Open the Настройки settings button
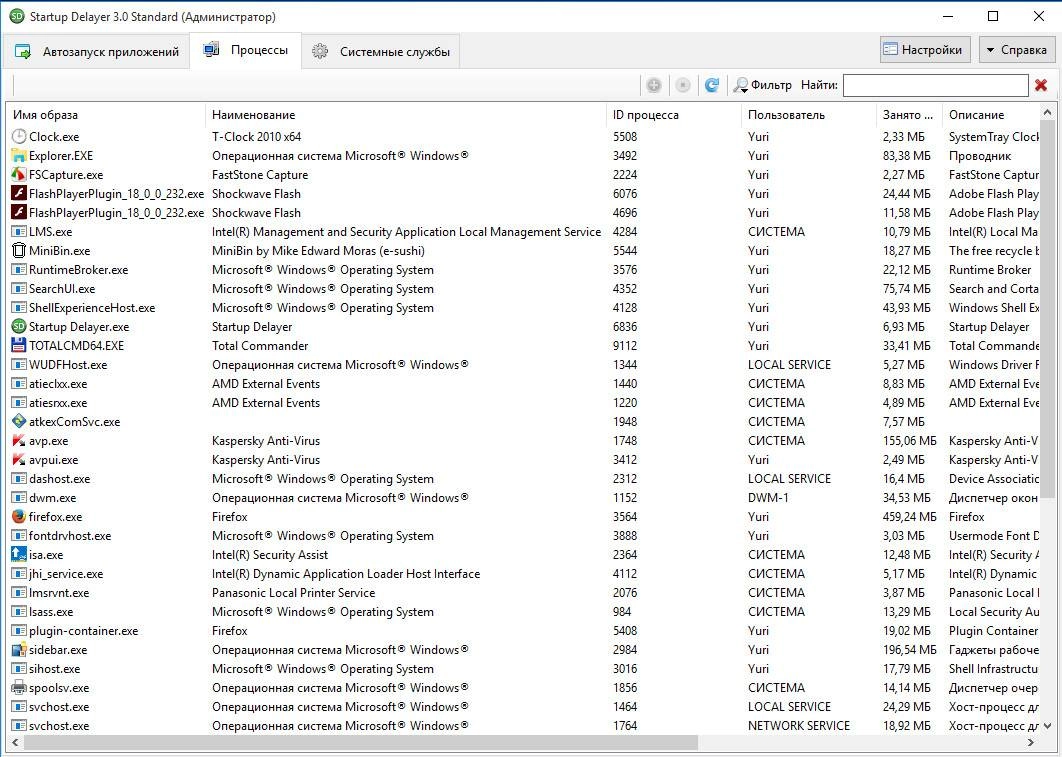Image resolution: width=1062 pixels, height=757 pixels. (925, 50)
